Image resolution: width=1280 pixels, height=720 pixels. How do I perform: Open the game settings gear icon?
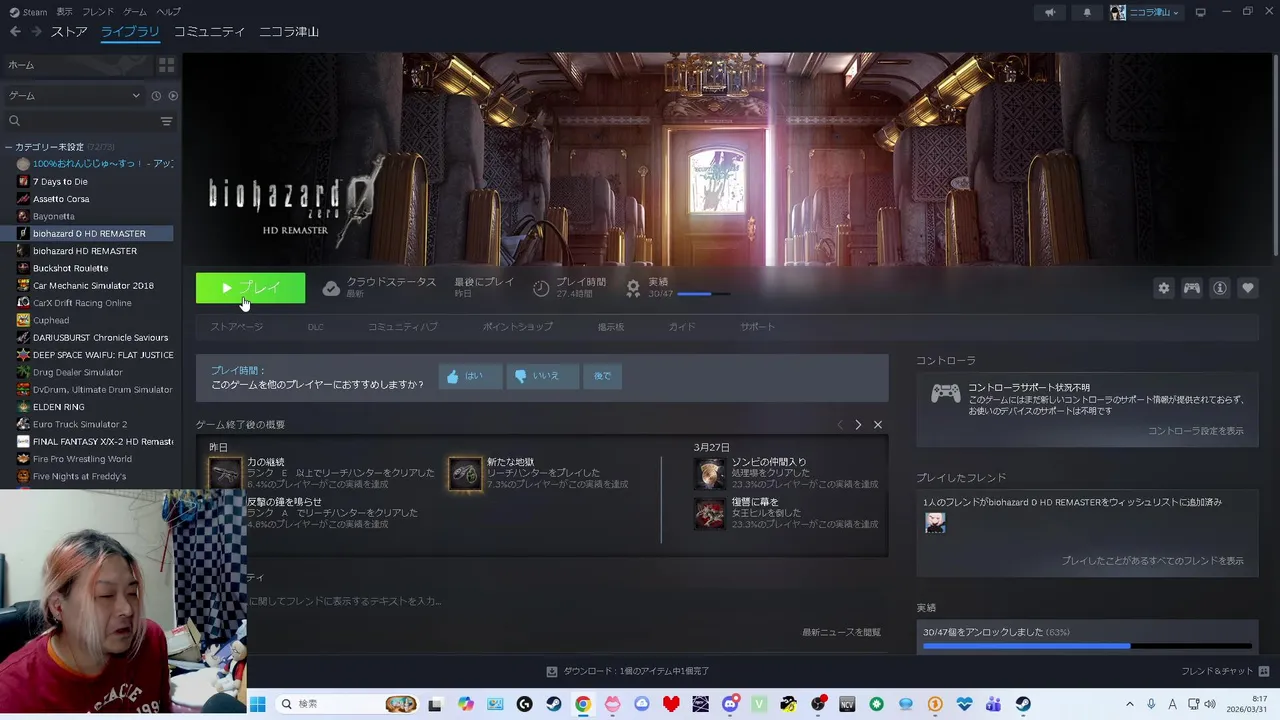[1163, 288]
